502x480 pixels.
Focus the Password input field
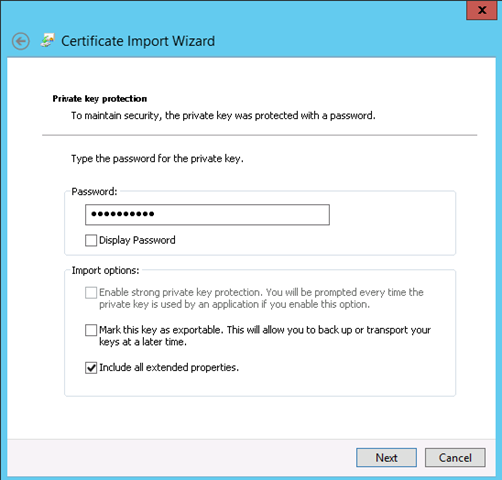[207, 215]
